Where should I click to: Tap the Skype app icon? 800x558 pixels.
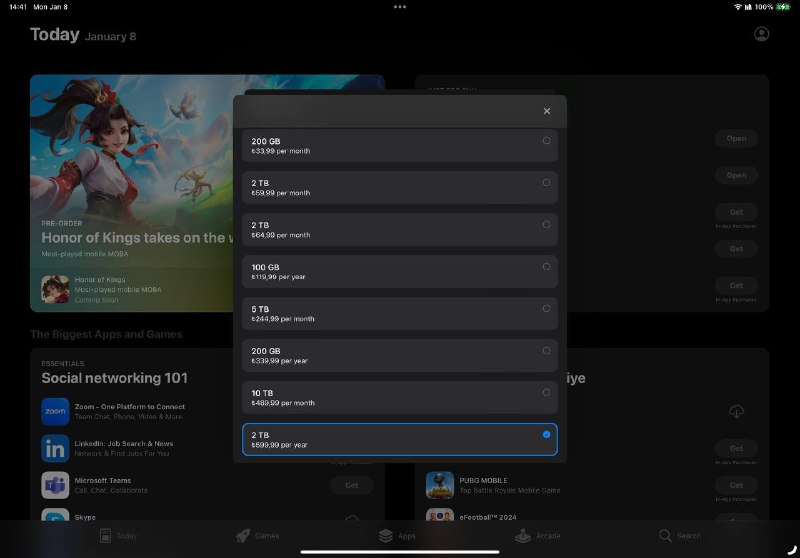point(55,515)
